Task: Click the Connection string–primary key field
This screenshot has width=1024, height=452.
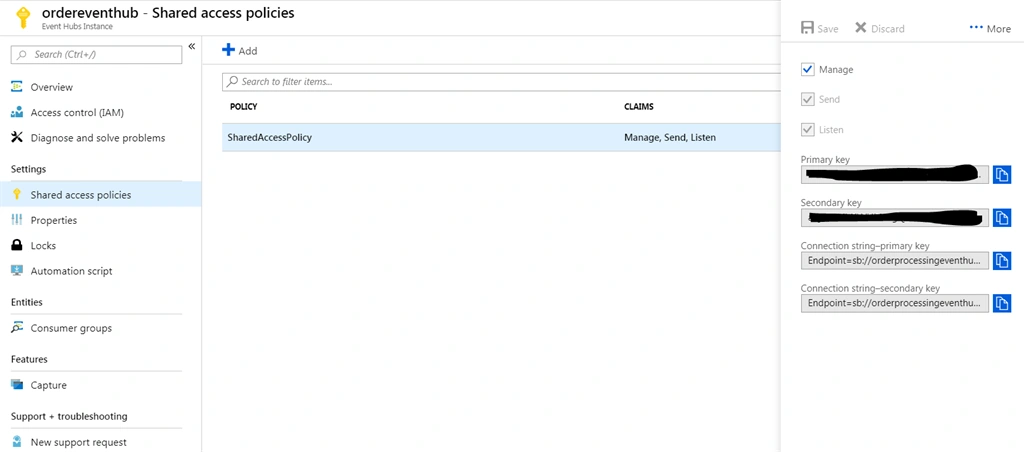Action: click(x=895, y=261)
